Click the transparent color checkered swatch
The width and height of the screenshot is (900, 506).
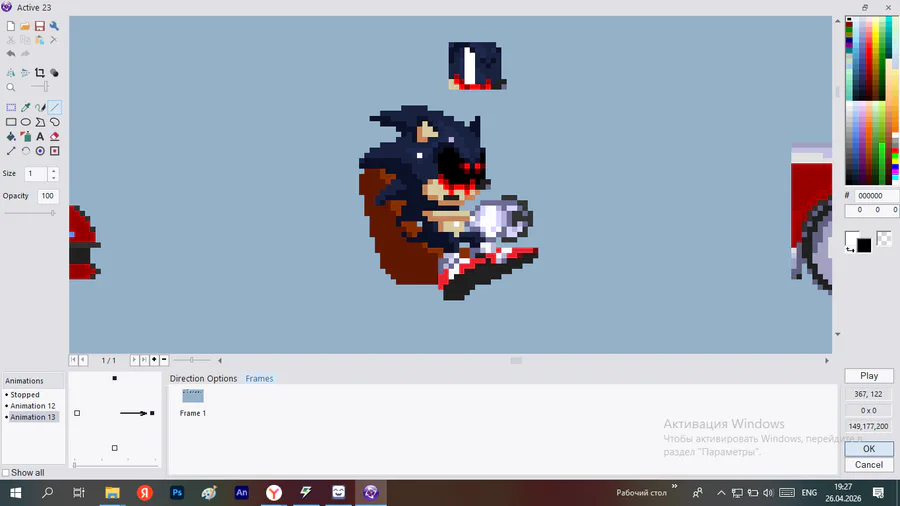[x=884, y=239]
